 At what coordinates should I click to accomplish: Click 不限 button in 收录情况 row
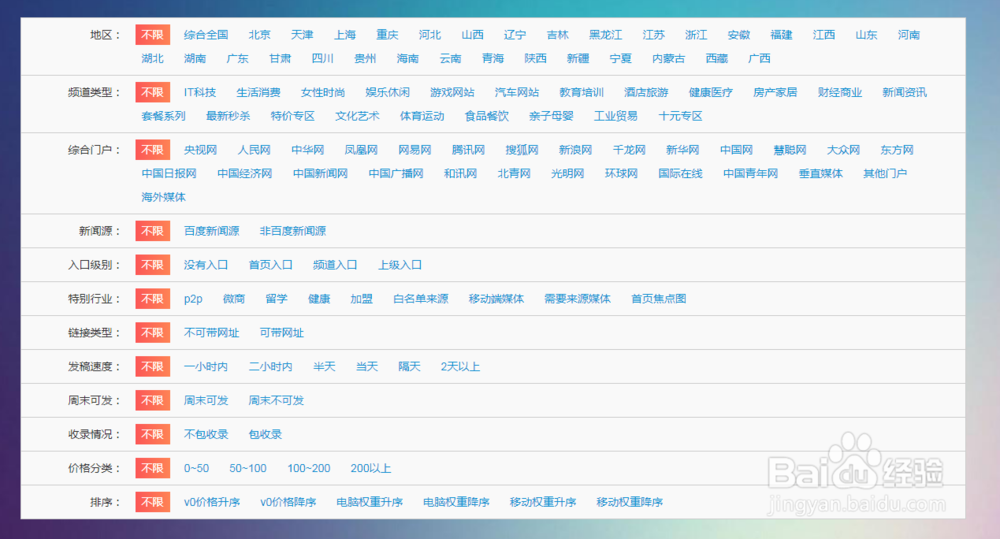[x=152, y=434]
